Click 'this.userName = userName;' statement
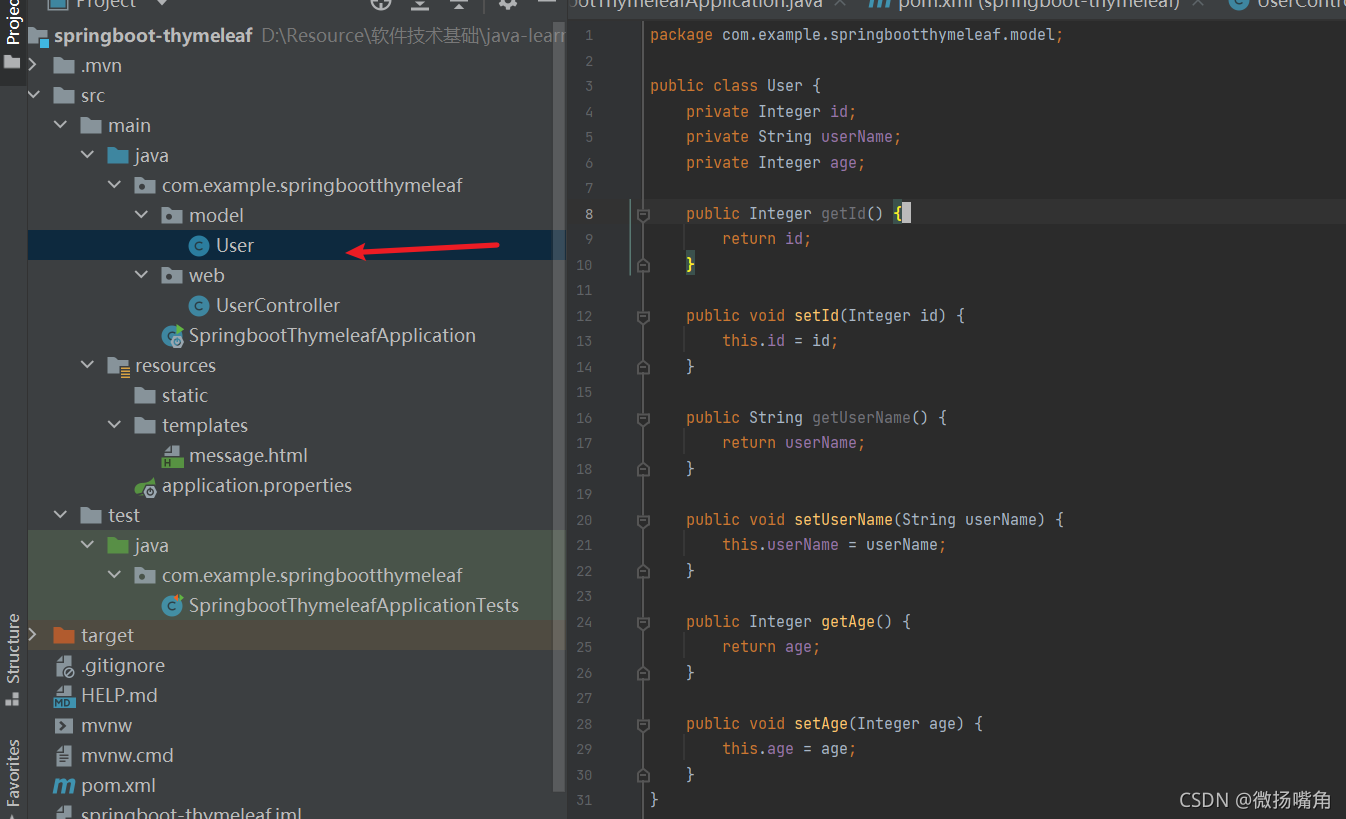 coord(834,545)
